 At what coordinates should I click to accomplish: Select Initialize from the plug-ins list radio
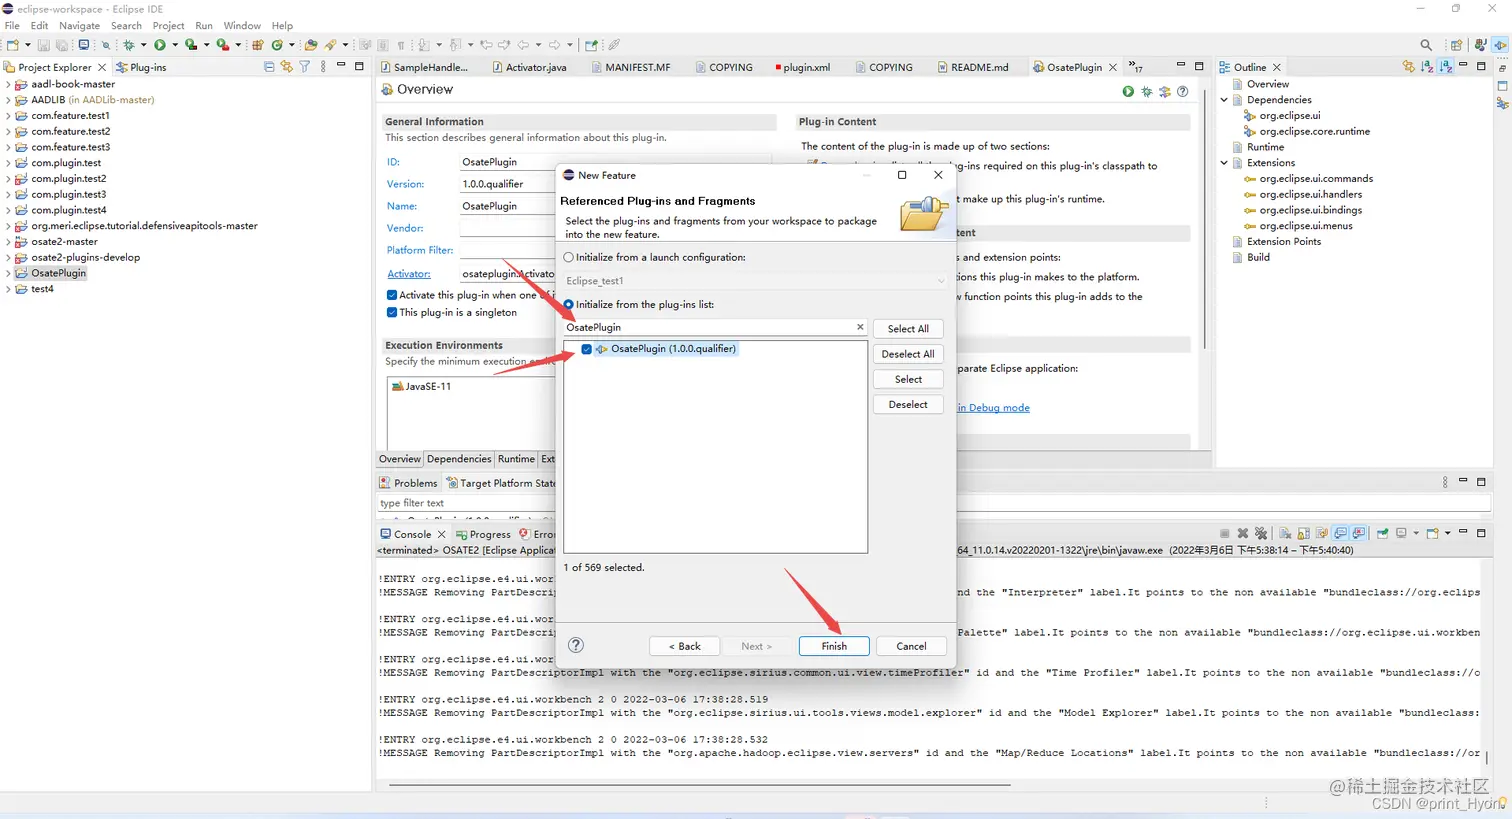click(x=569, y=304)
